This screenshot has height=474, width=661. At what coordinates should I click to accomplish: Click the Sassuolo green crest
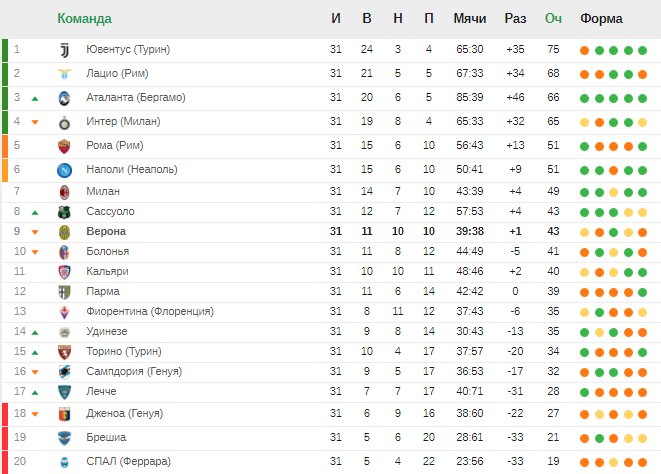coord(64,212)
